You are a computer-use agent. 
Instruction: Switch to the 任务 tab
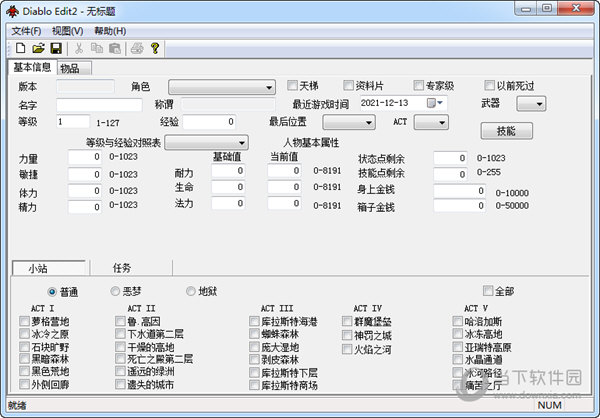[122, 268]
